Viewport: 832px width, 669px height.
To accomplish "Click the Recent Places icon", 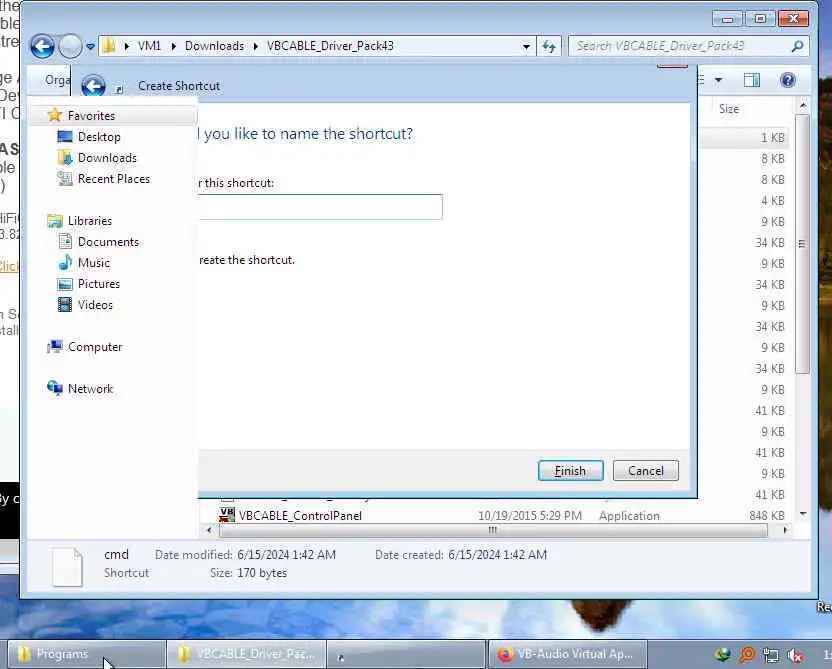I will click(x=65, y=179).
